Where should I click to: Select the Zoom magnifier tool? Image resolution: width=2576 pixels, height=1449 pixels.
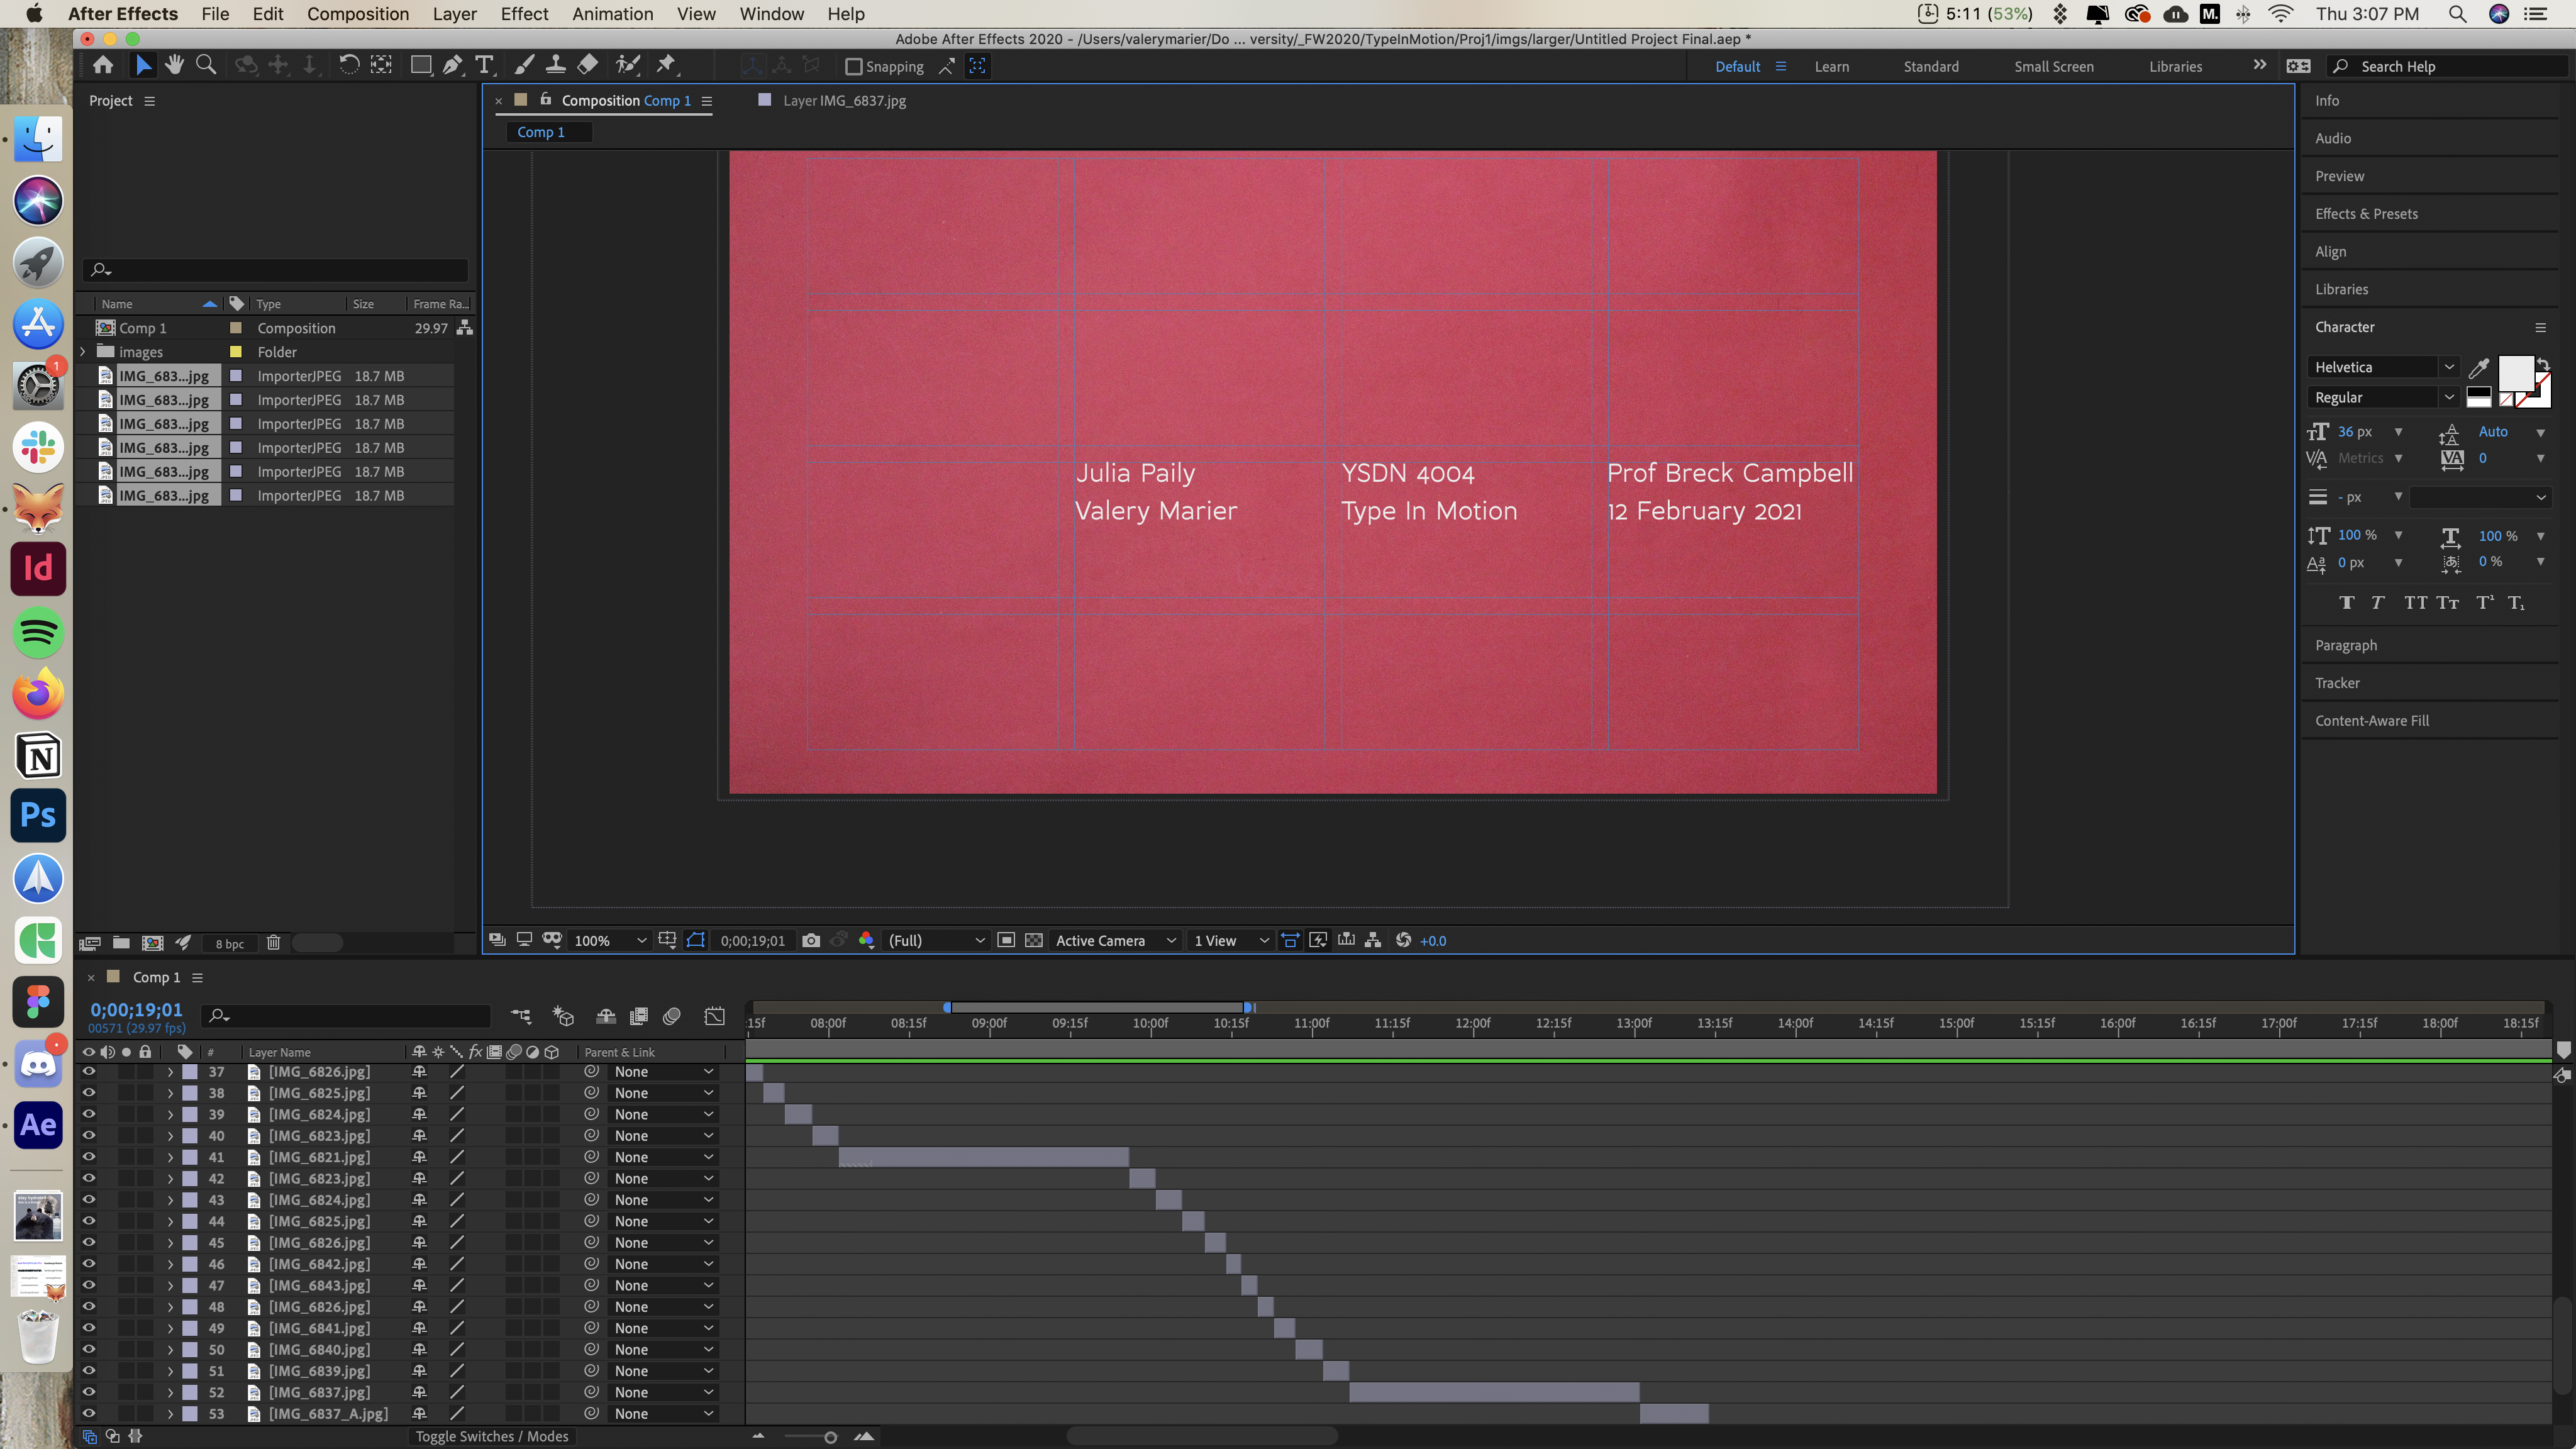point(206,65)
